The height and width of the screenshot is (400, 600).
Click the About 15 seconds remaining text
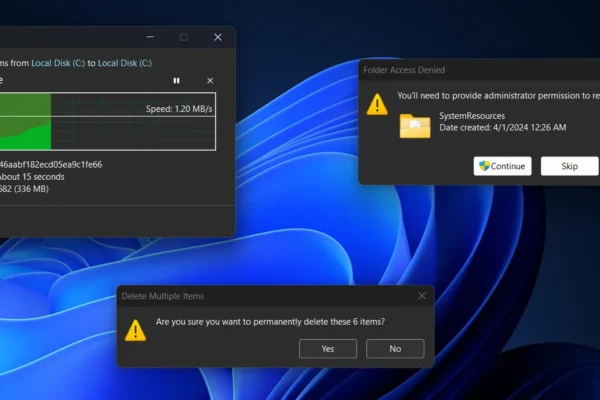click(32, 177)
